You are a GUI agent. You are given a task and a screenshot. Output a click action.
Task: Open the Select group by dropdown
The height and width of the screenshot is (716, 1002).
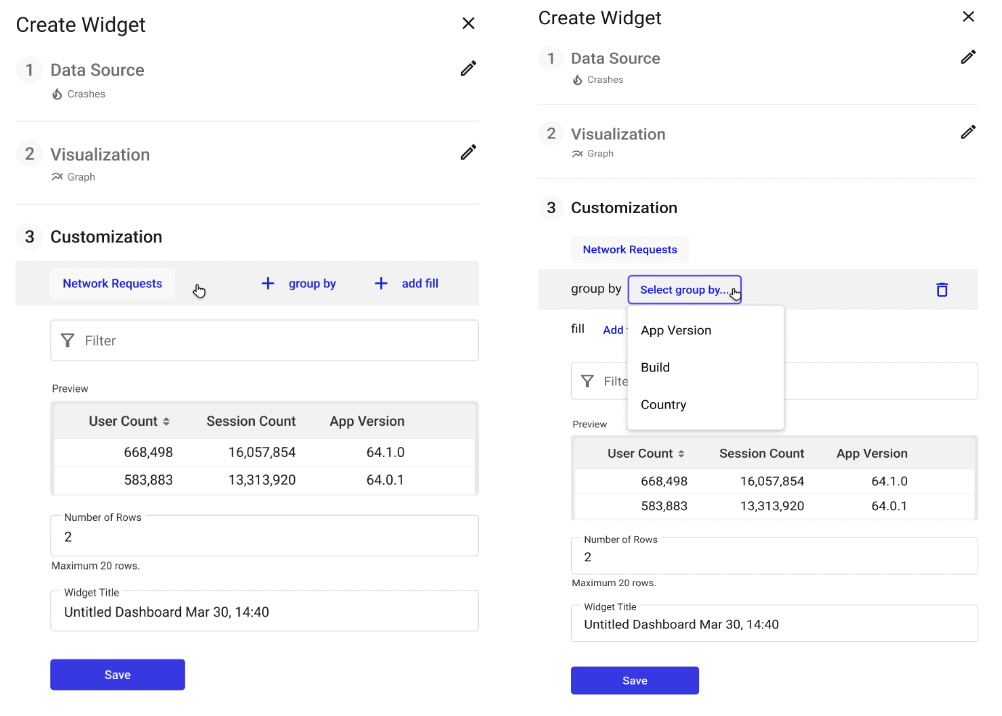coord(684,290)
